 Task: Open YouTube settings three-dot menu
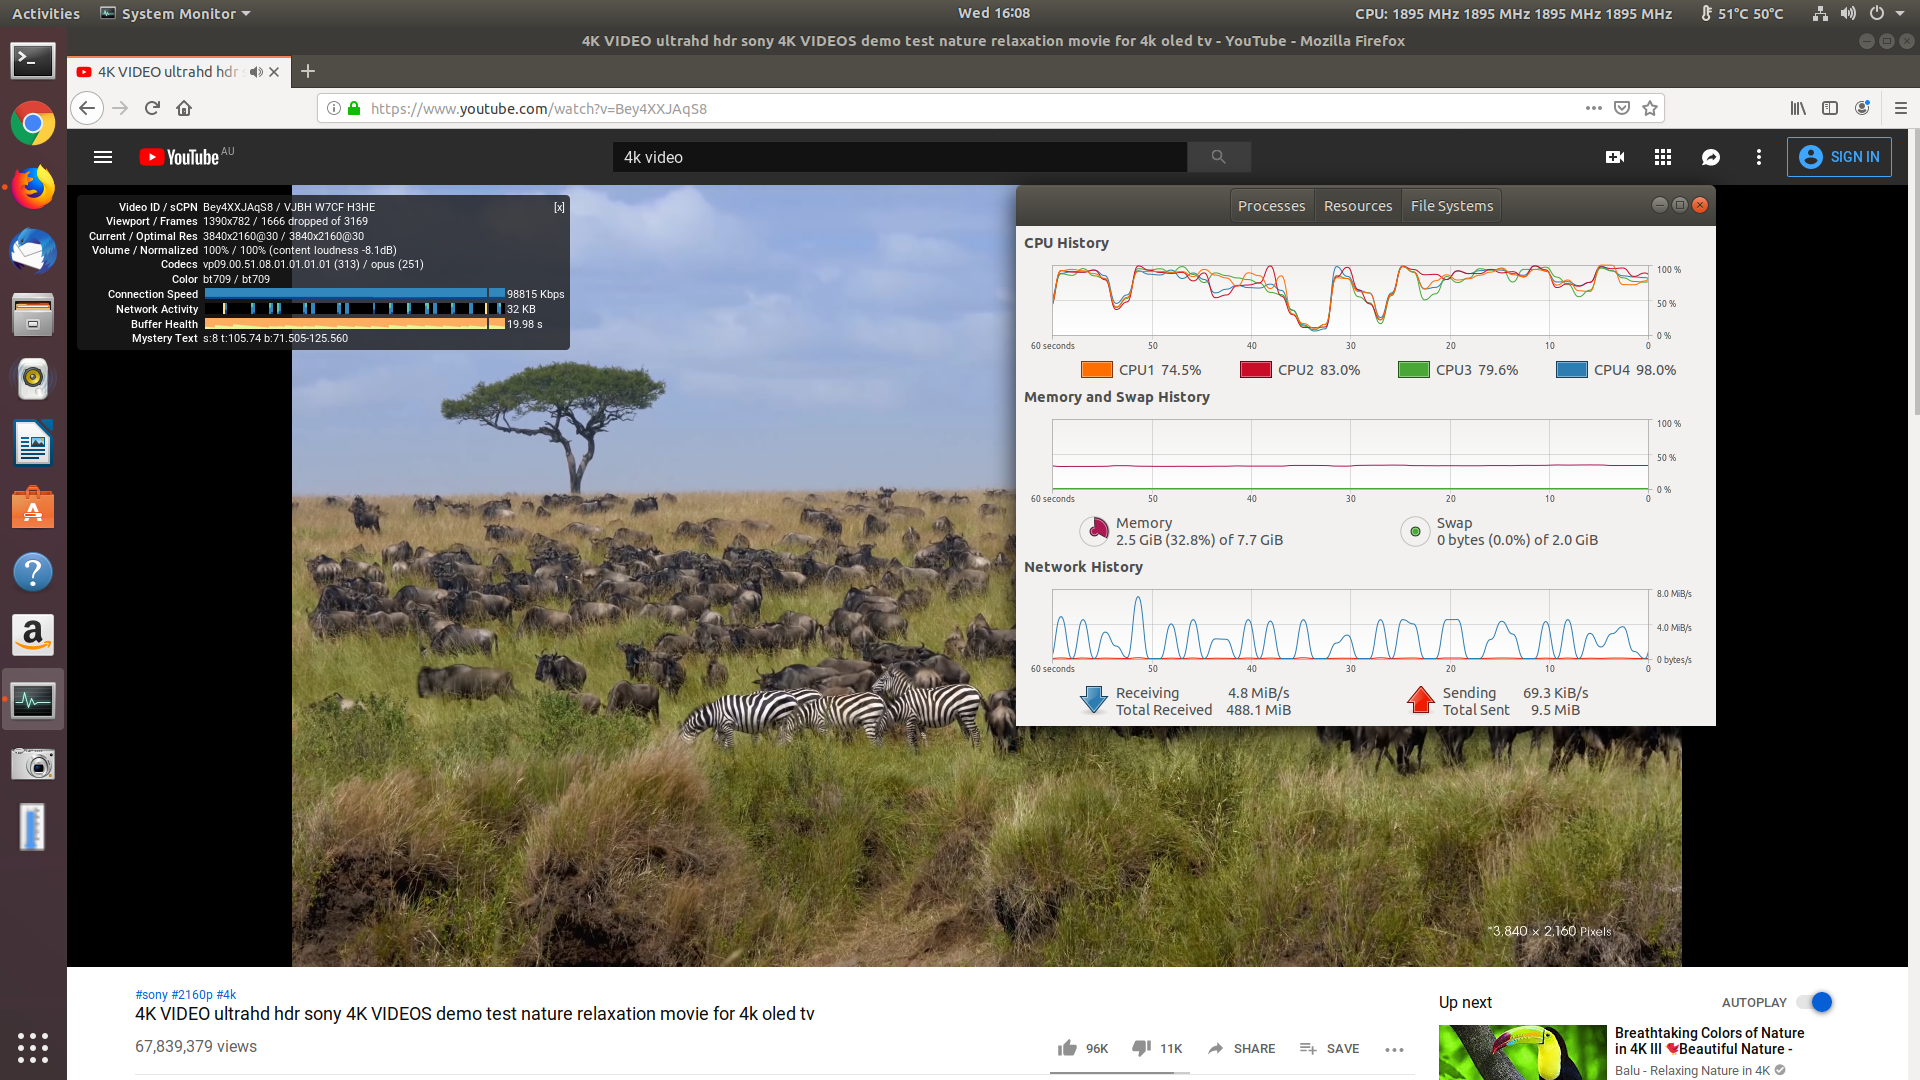point(1759,157)
